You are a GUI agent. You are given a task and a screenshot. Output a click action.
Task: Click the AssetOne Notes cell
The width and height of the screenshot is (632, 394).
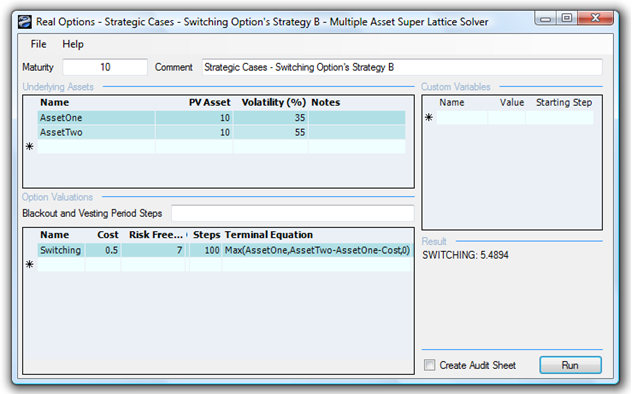357,118
